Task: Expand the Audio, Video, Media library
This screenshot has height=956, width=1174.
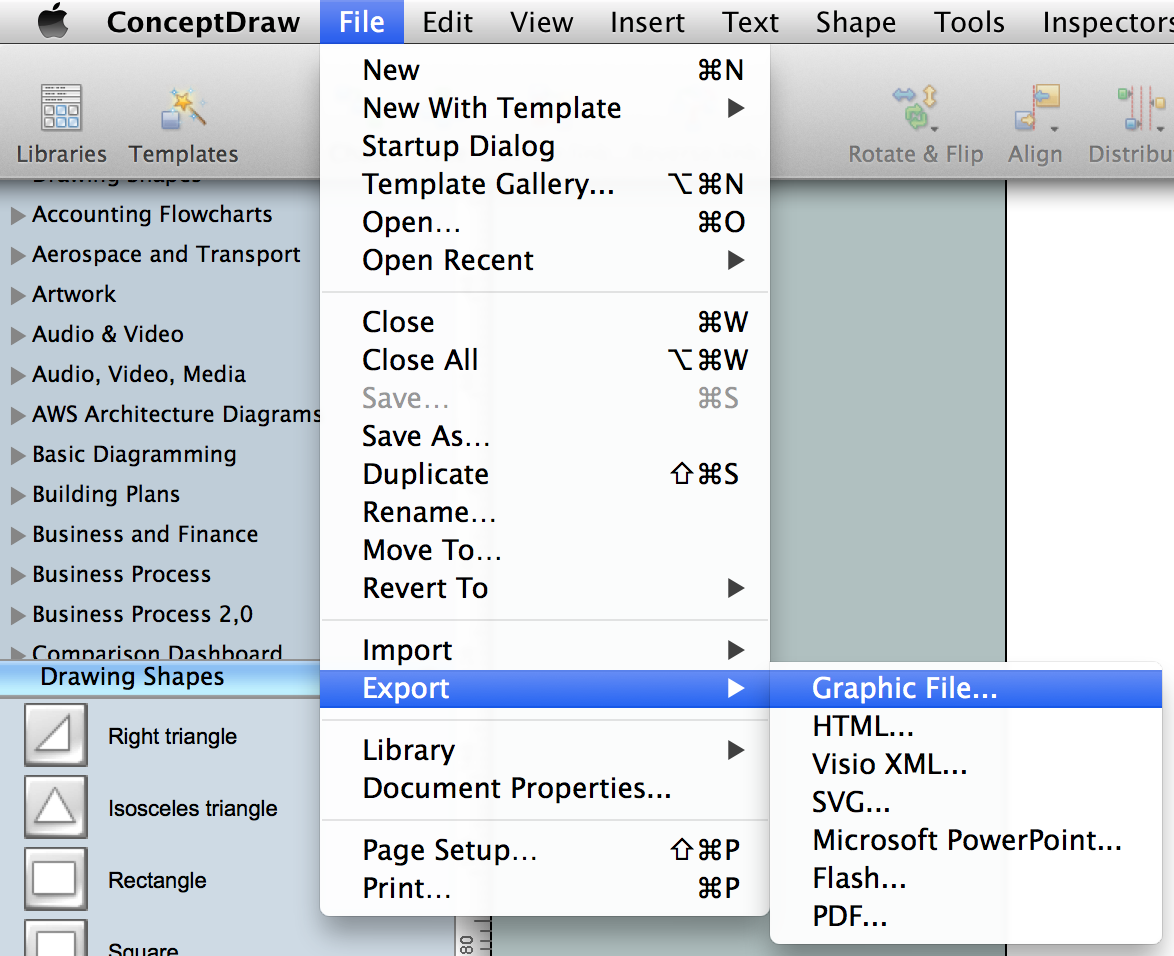Action: tap(18, 375)
